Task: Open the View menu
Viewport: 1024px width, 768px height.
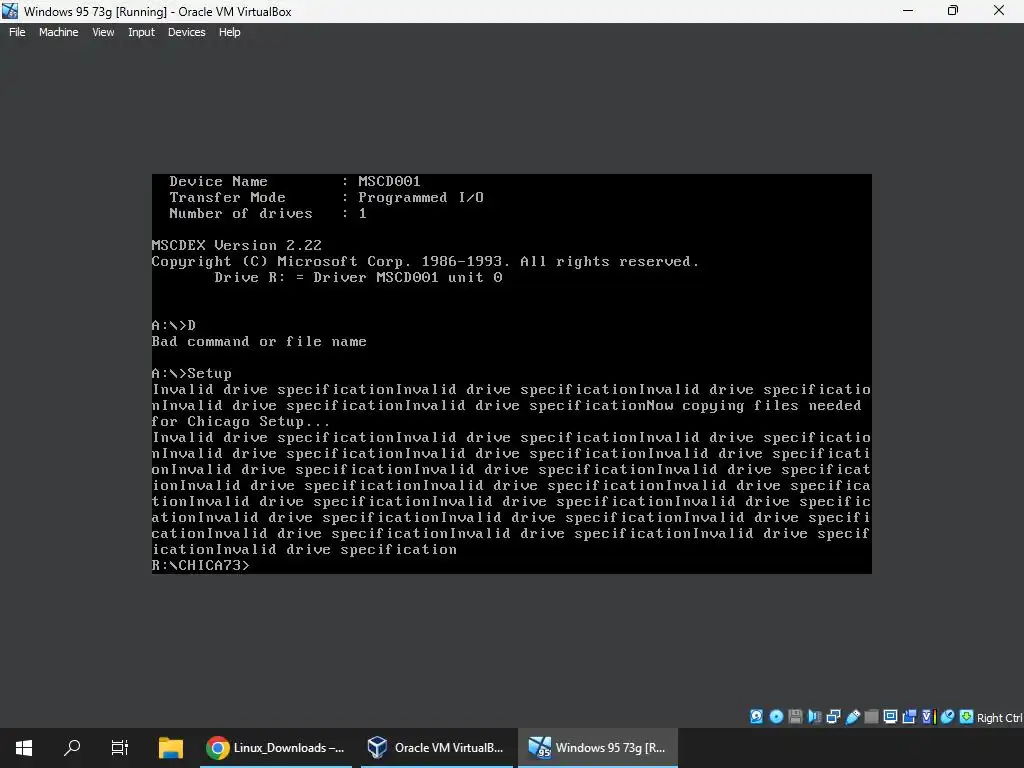Action: point(103,32)
